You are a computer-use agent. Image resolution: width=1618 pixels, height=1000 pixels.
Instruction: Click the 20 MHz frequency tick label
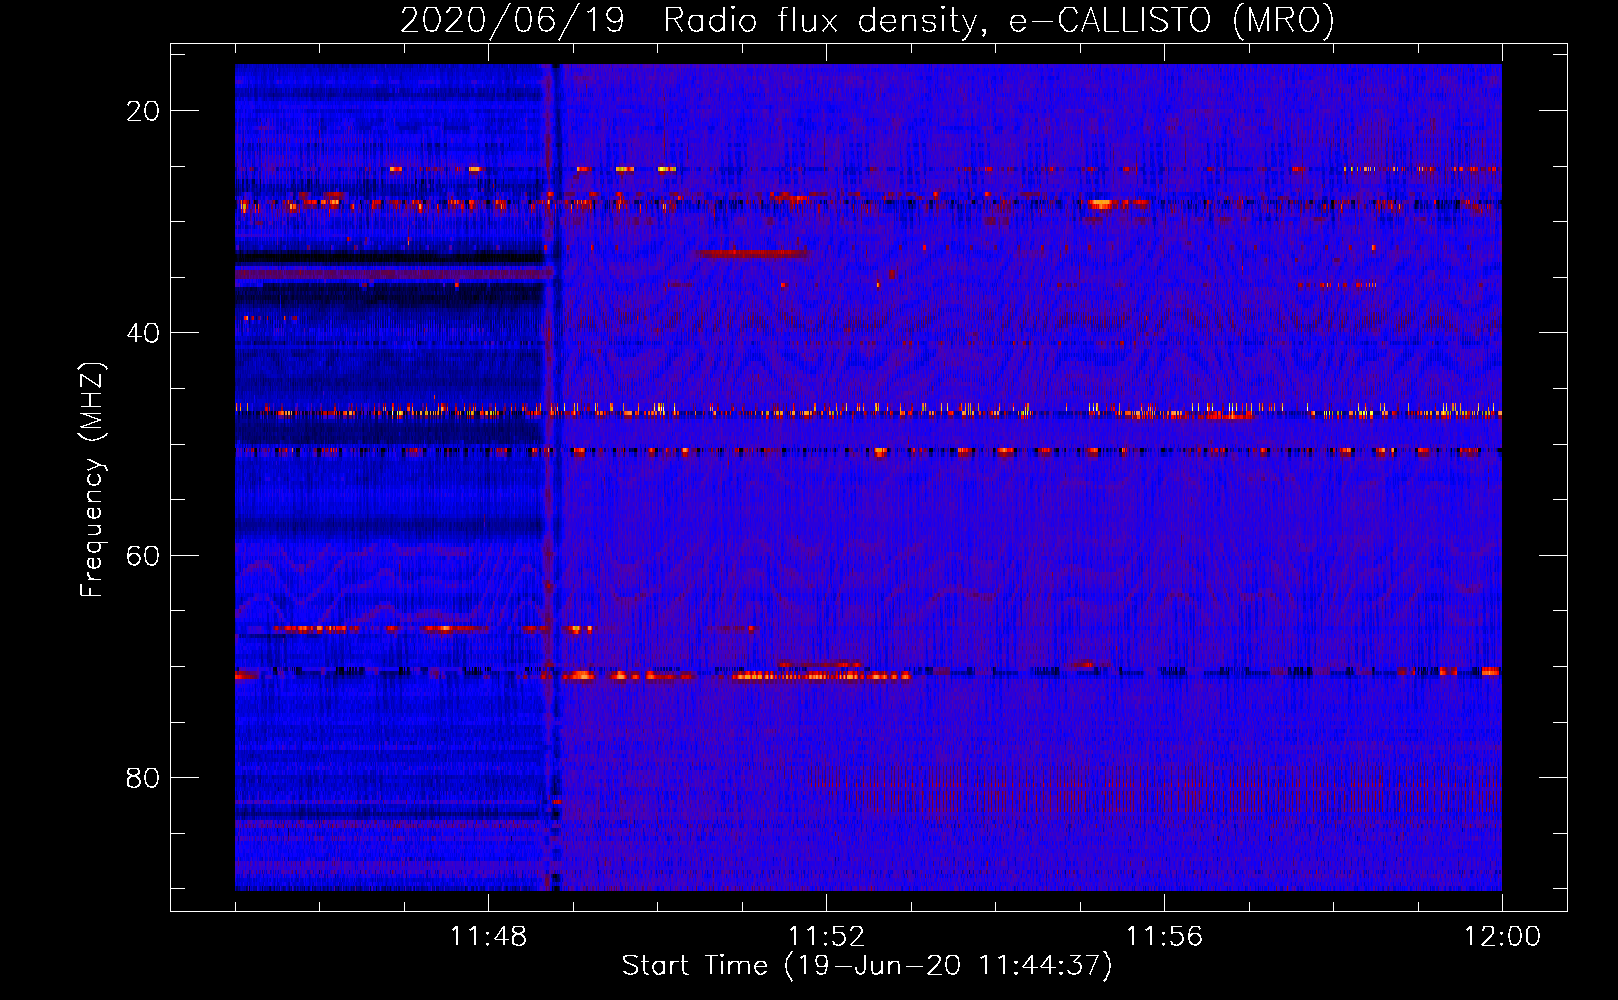[x=143, y=111]
